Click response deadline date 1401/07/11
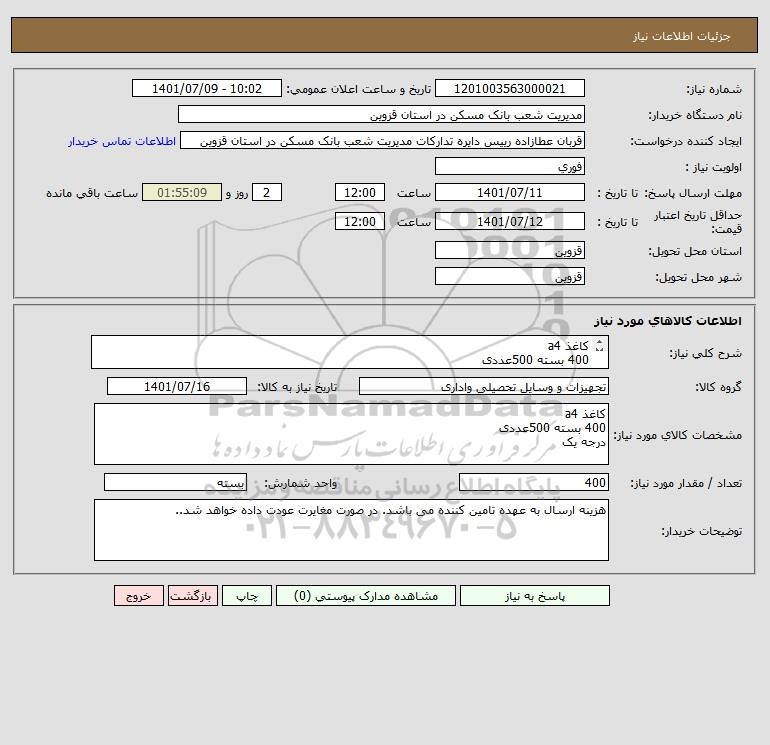The height and width of the screenshot is (745, 770). point(510,193)
